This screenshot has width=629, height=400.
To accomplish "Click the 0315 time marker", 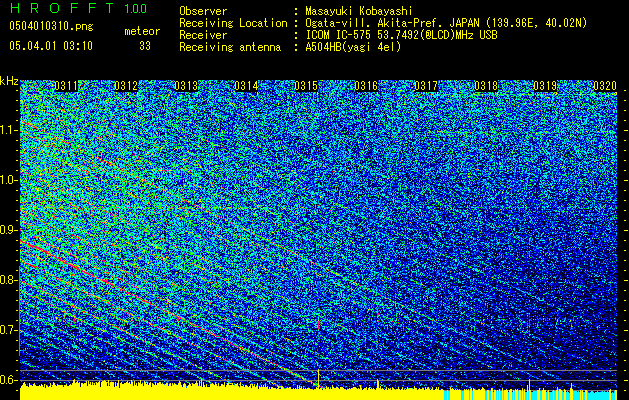I will [306, 86].
